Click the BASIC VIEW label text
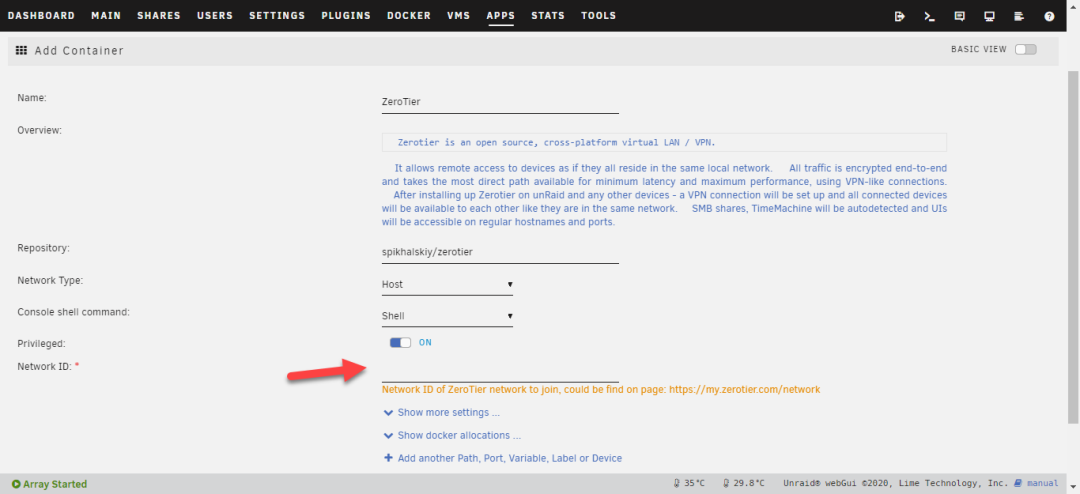 (979, 50)
